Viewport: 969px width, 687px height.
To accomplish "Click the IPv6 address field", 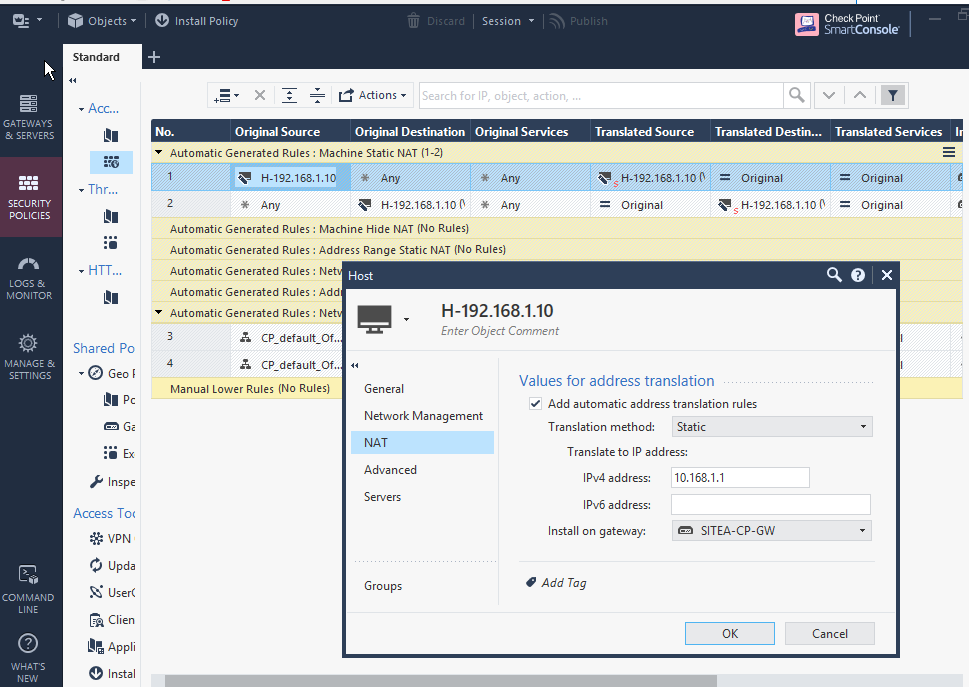I will (771, 505).
